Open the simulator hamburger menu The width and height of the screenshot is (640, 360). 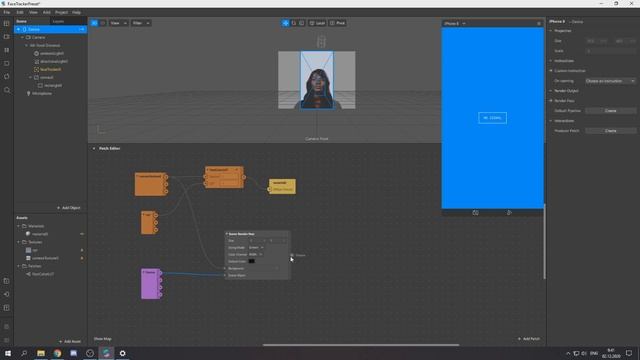pos(539,24)
